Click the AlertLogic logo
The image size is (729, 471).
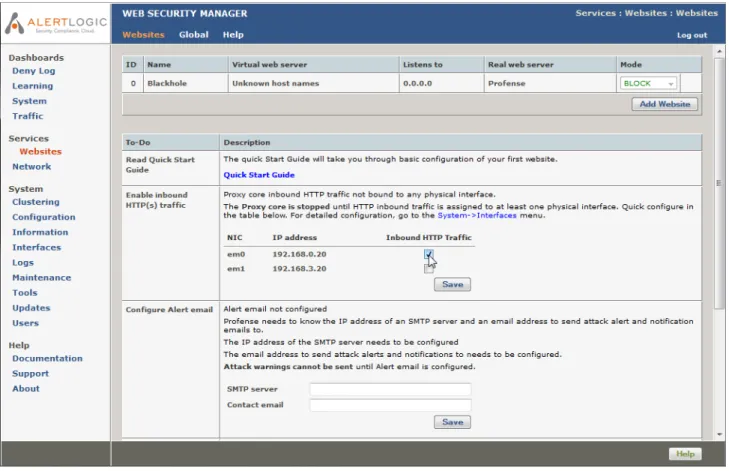click(56, 23)
